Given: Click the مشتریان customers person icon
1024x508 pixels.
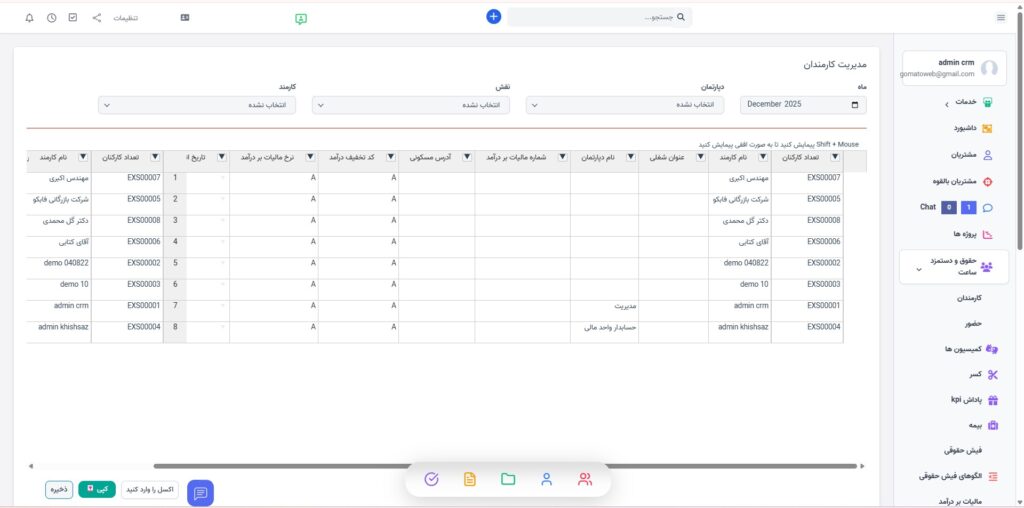Looking at the screenshot, I should click(987, 155).
